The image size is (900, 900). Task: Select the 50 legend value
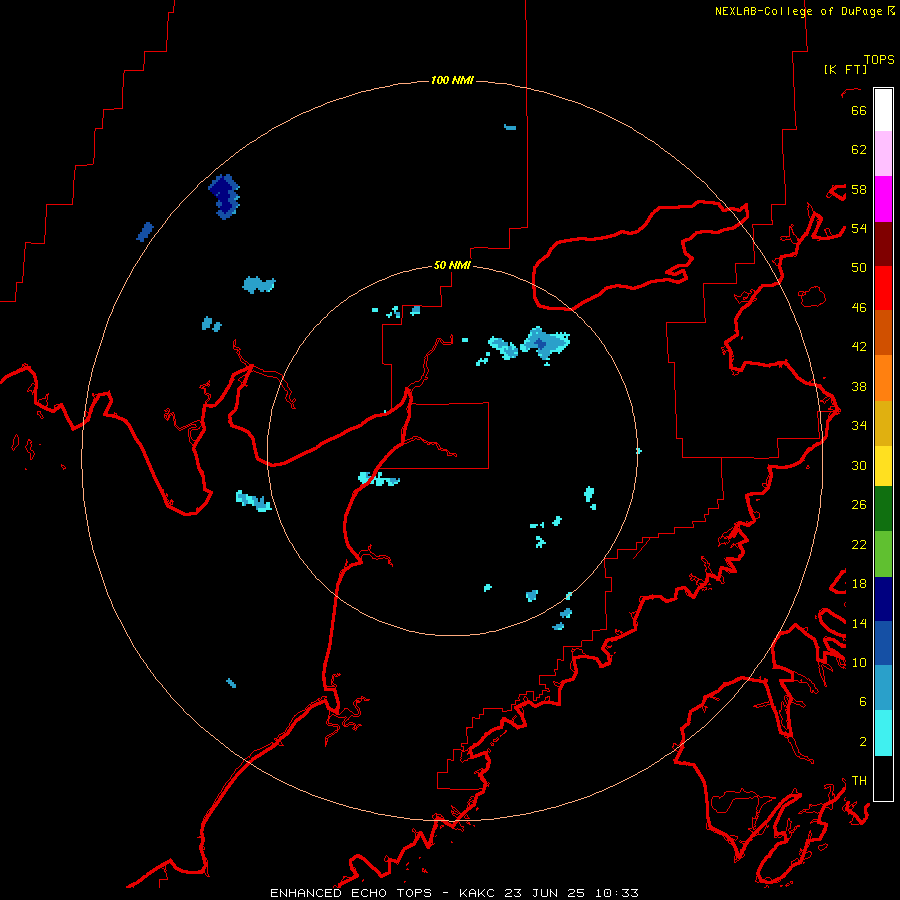pyautogui.click(x=859, y=268)
